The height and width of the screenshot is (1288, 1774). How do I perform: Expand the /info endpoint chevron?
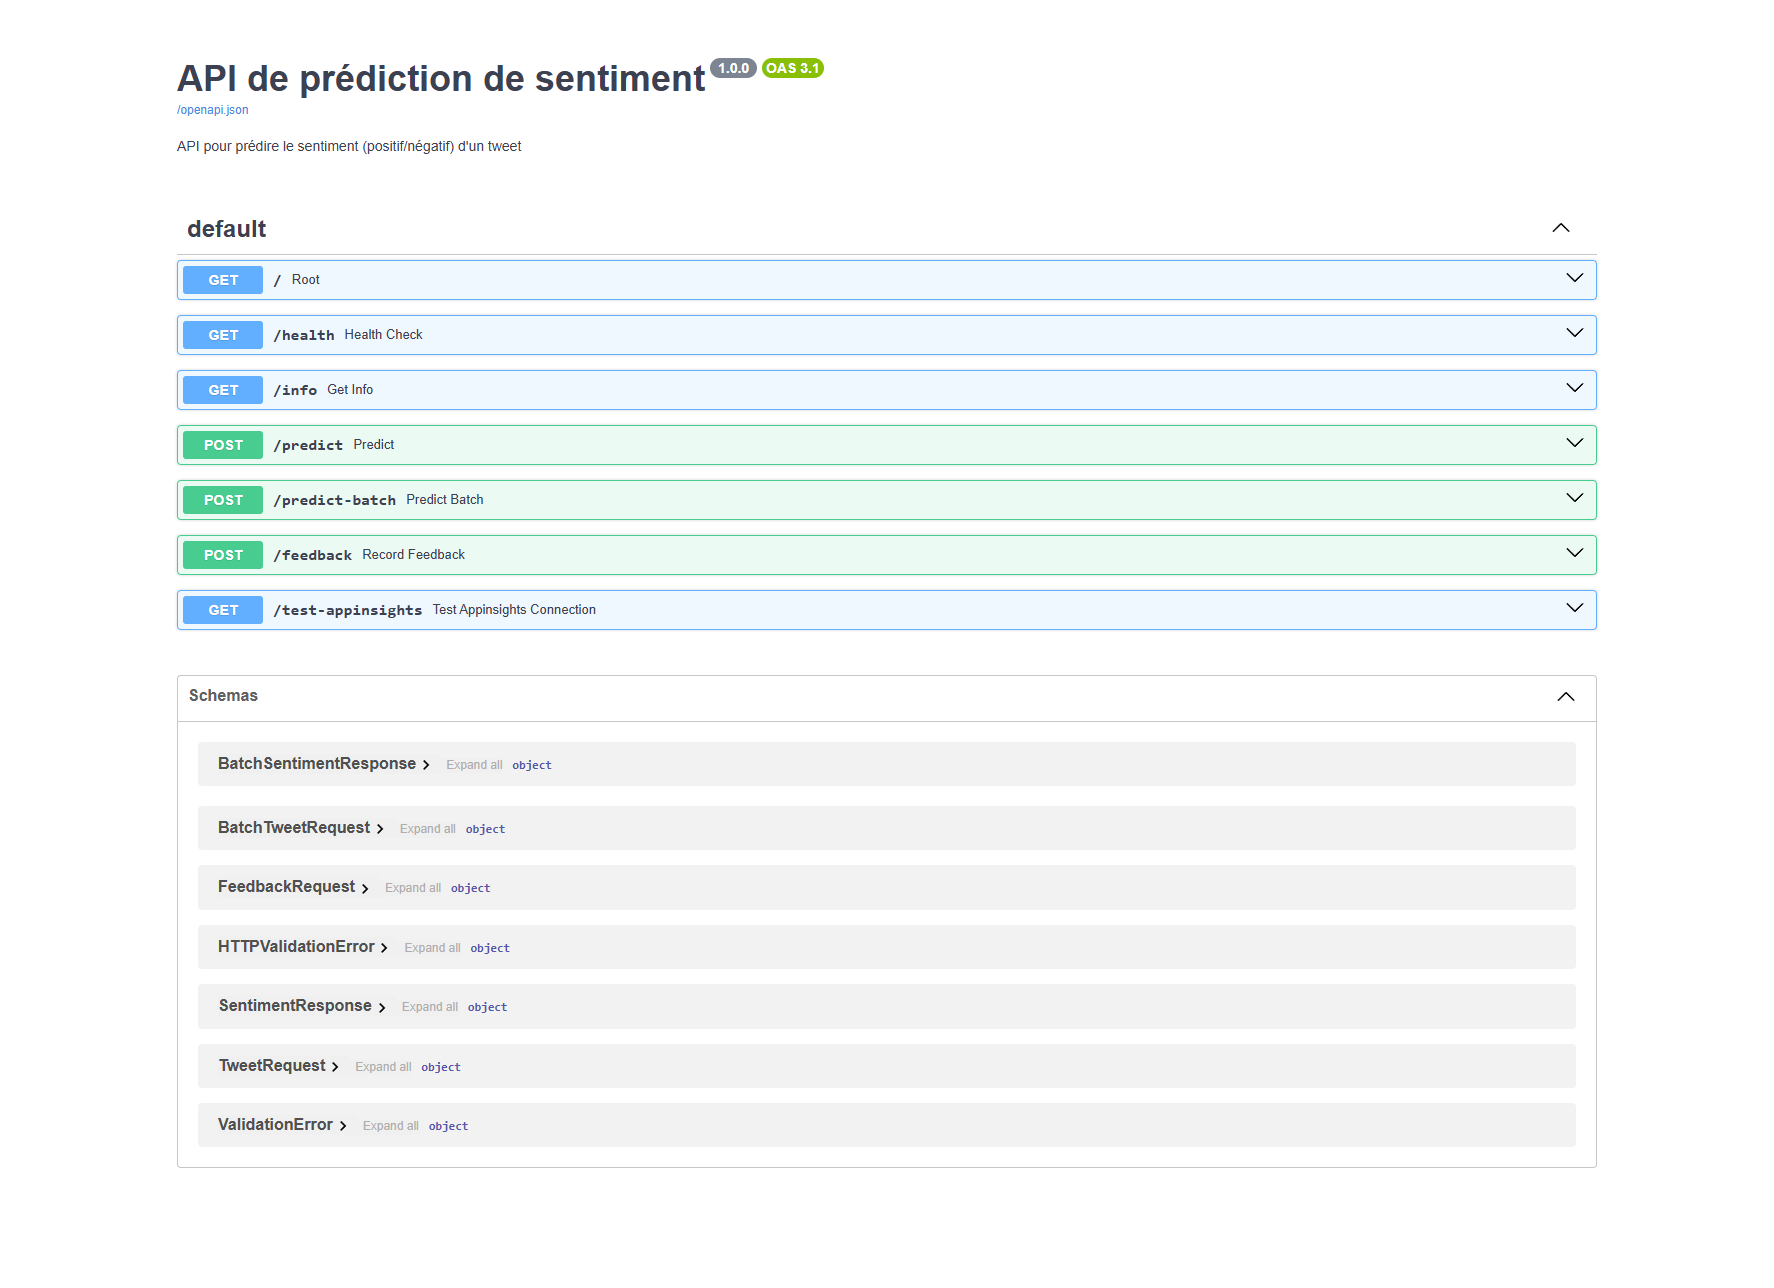[x=1574, y=388]
